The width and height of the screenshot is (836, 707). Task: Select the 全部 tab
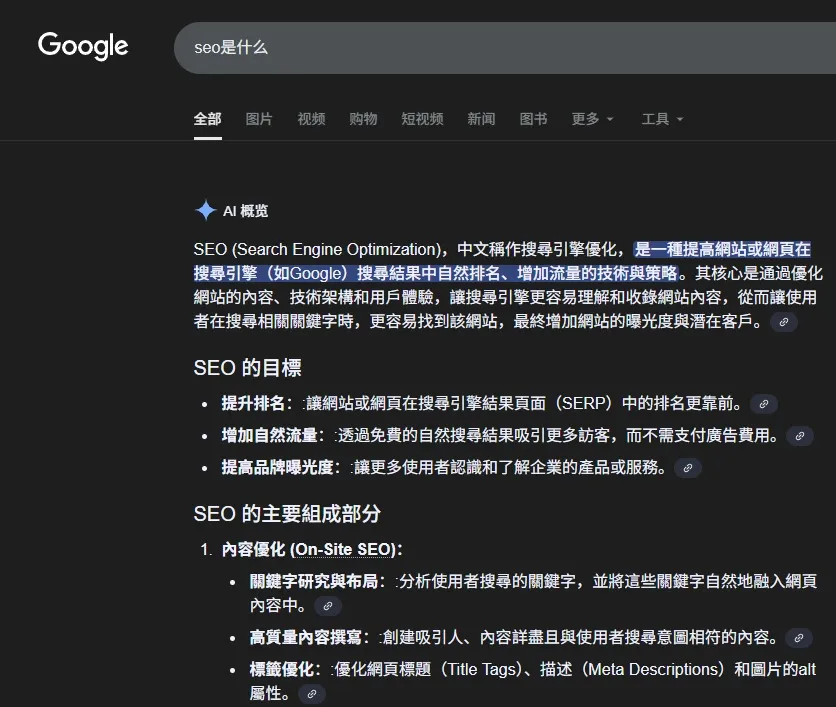pyautogui.click(x=207, y=119)
